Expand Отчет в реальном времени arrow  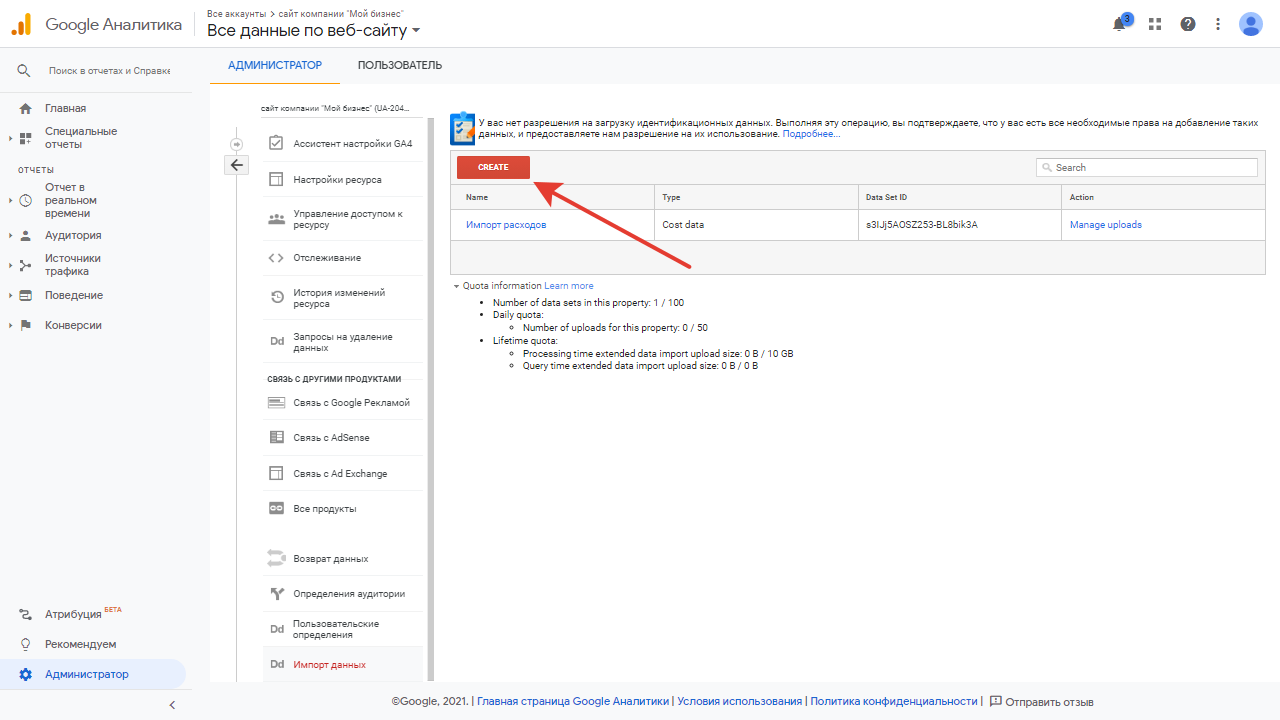10,200
